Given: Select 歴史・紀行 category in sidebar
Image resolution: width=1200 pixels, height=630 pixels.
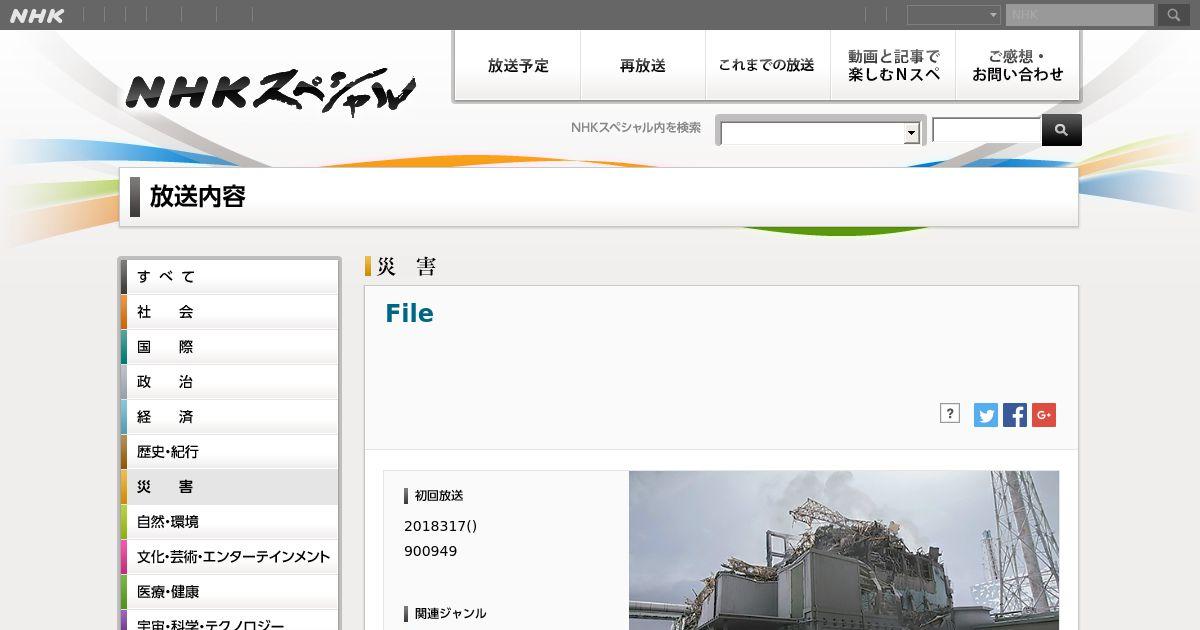Looking at the screenshot, I should 230,452.
